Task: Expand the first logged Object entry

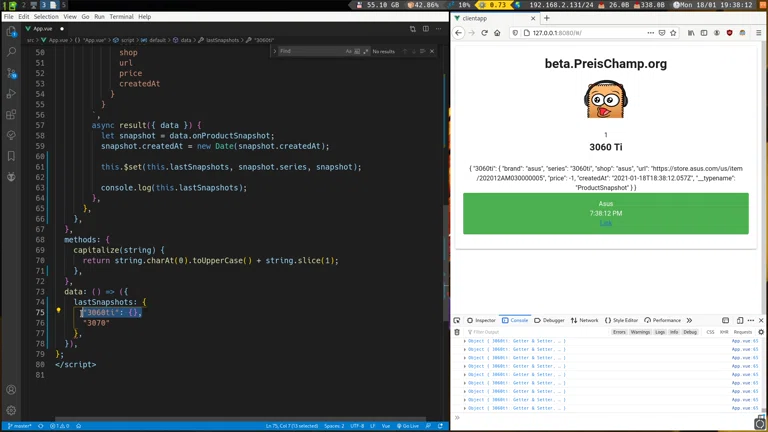Action: [465, 341]
